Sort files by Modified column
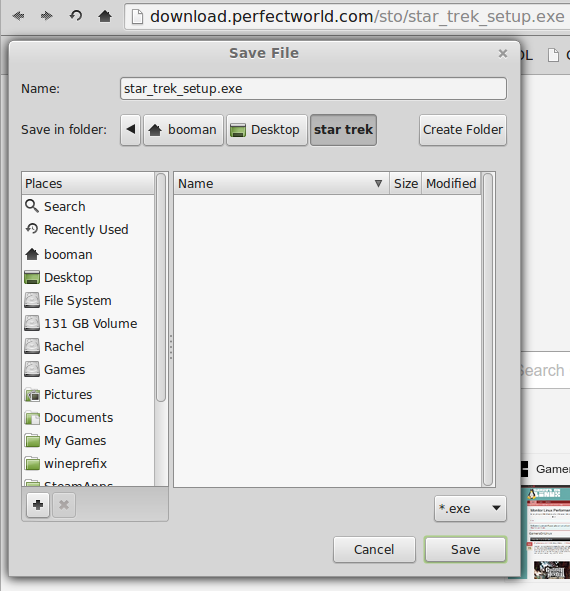Viewport: 570px width, 591px height. pos(451,184)
